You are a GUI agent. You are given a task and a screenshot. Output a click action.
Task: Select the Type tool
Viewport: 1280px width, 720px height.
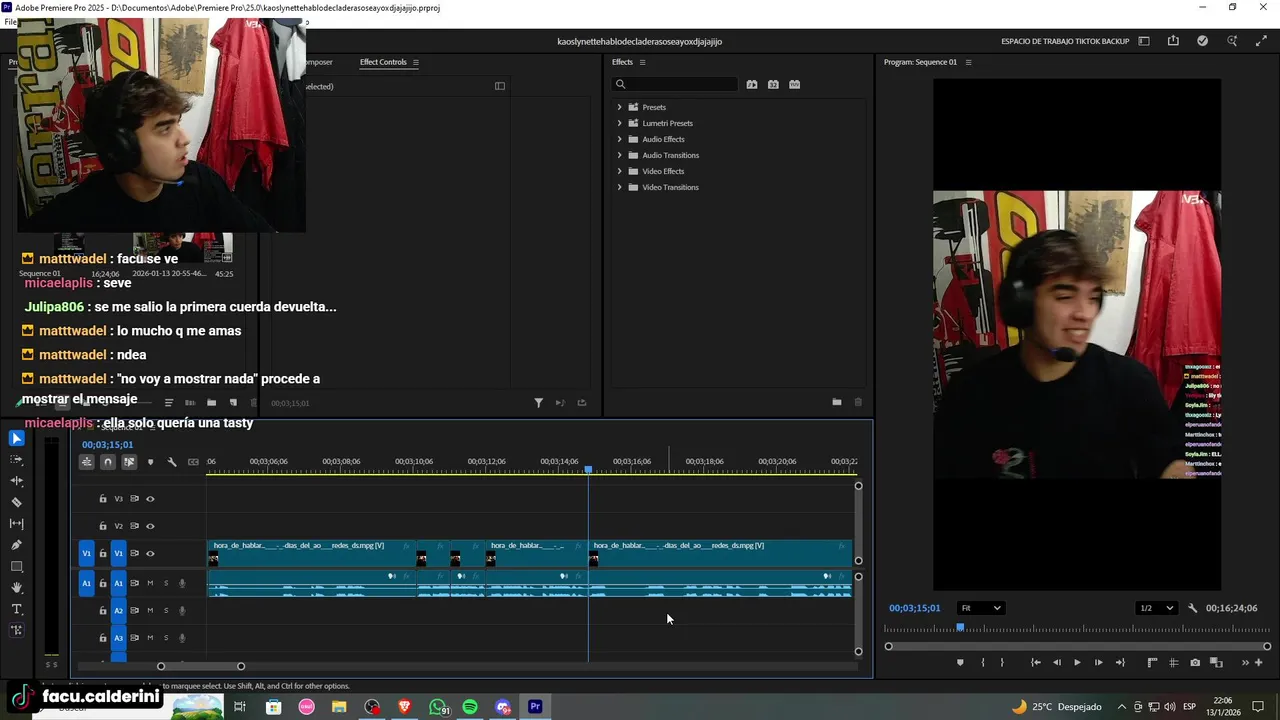point(16,609)
